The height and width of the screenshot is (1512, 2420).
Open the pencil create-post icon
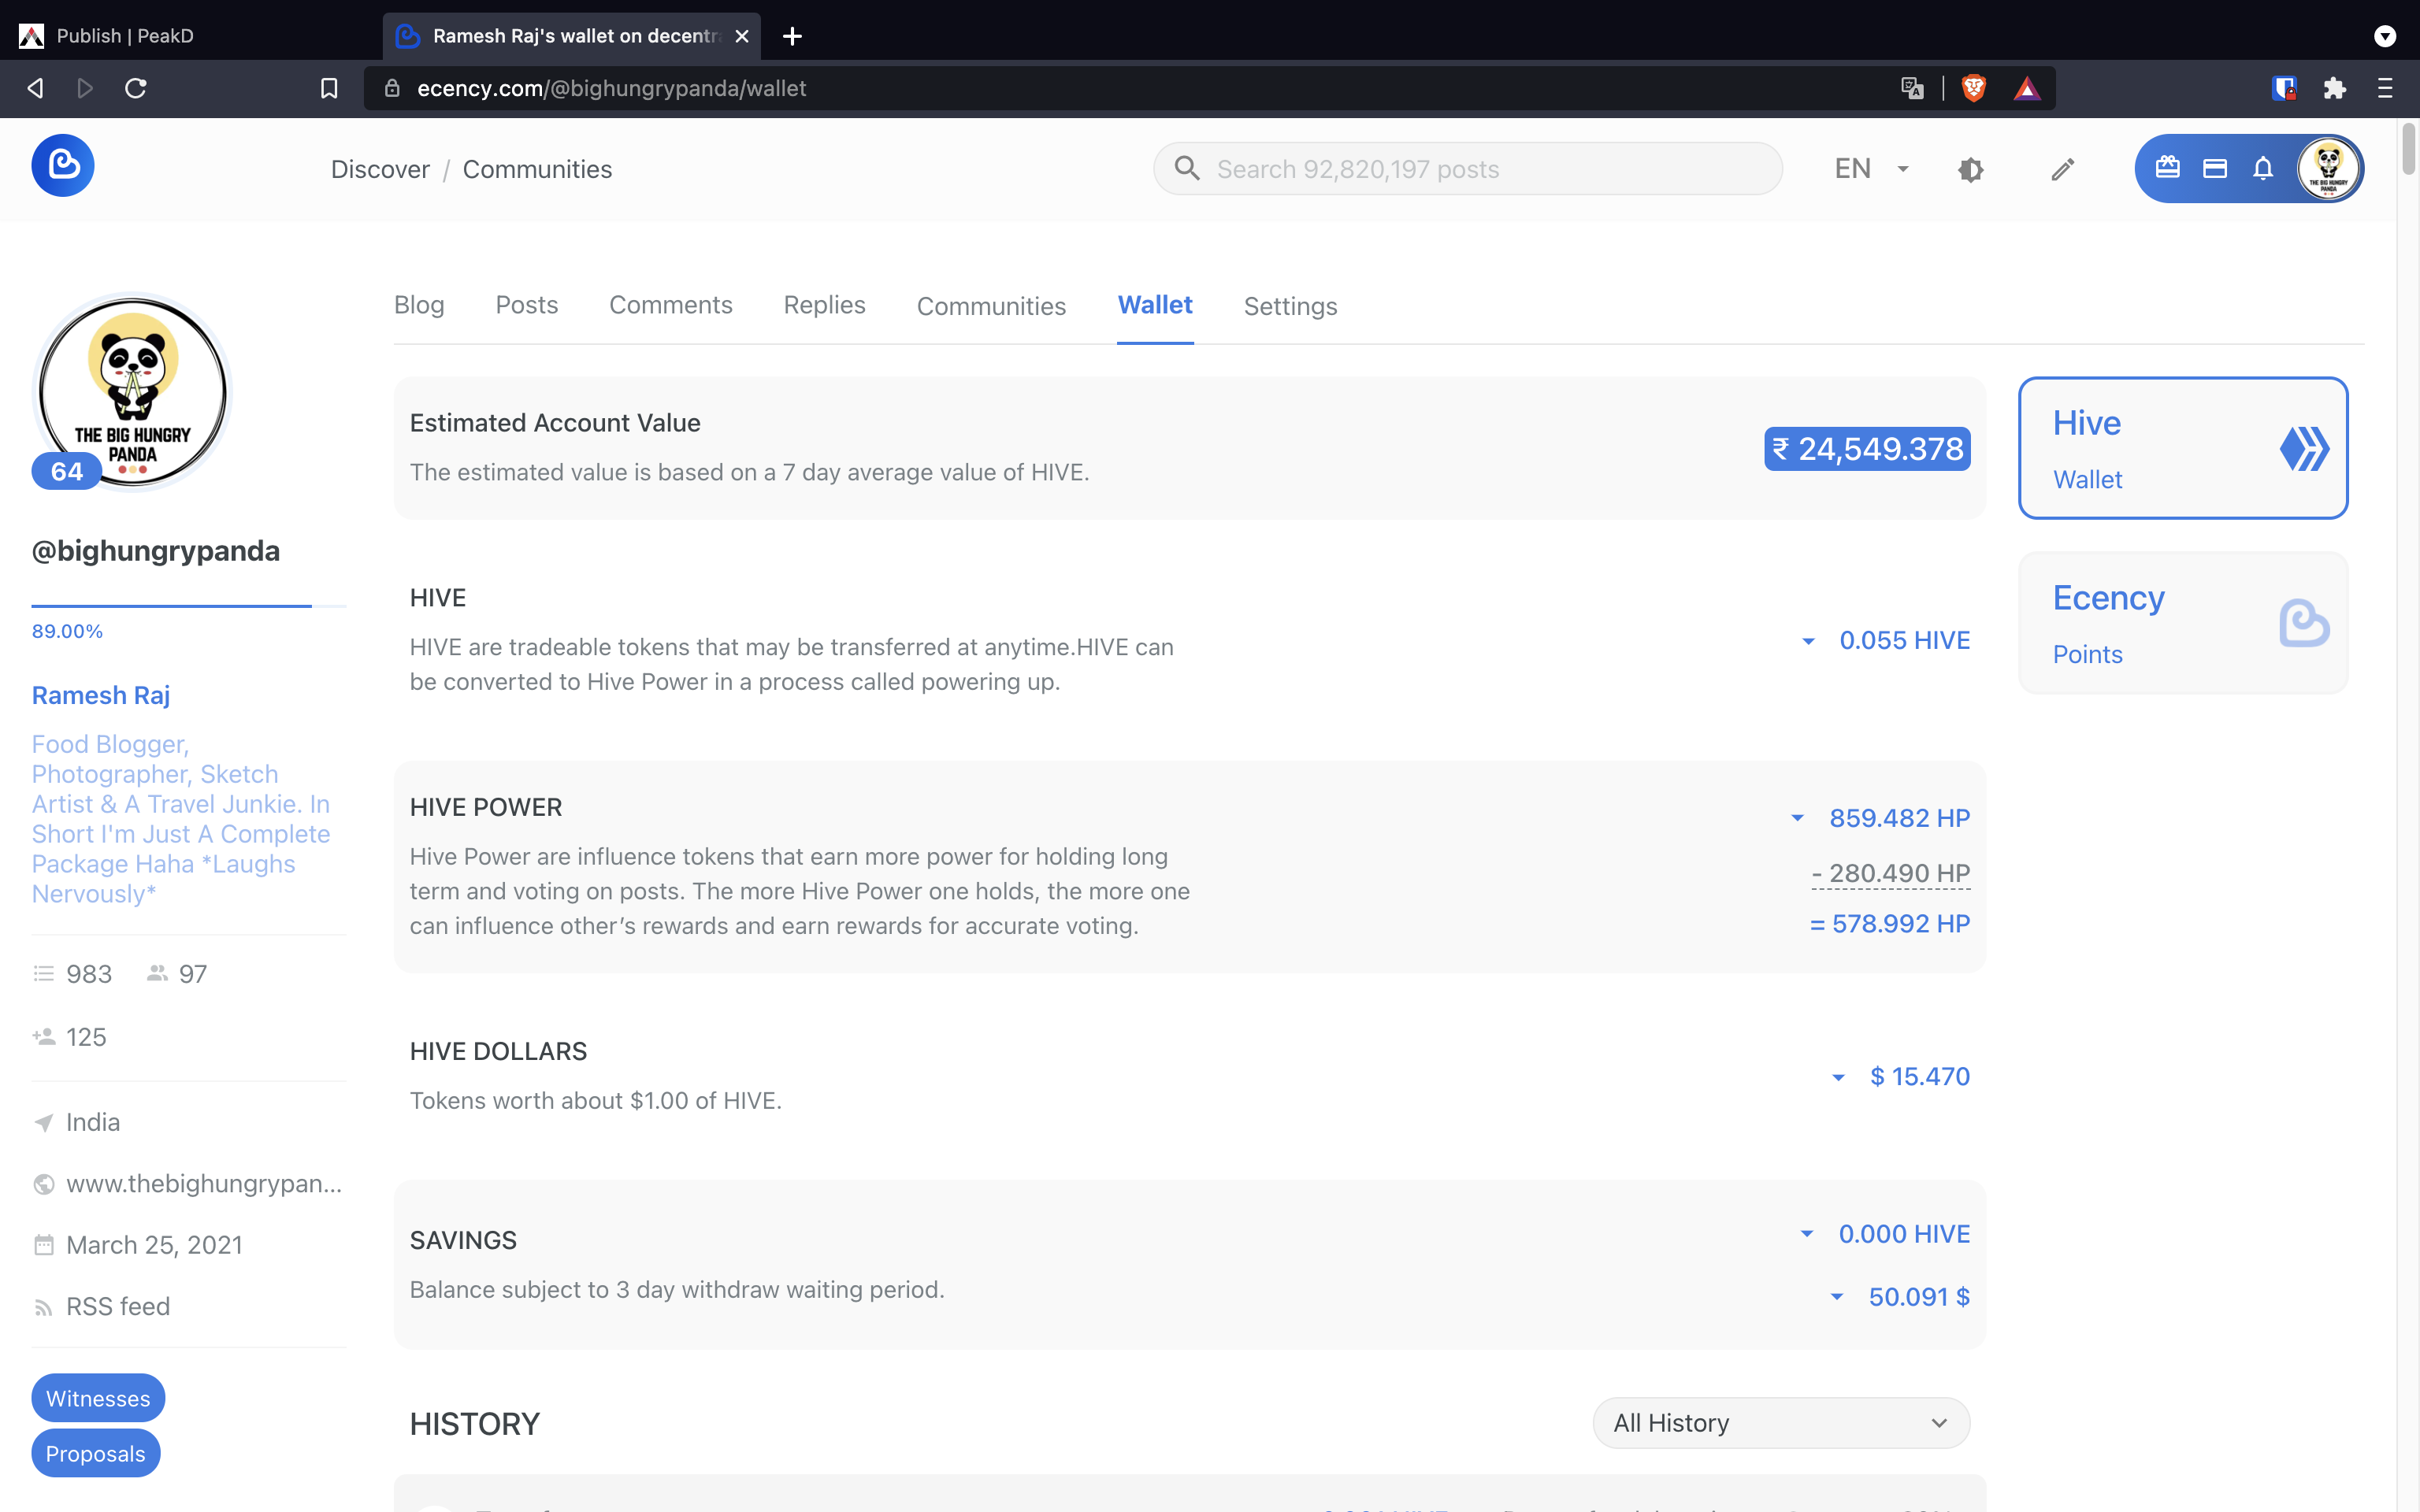click(x=2063, y=170)
